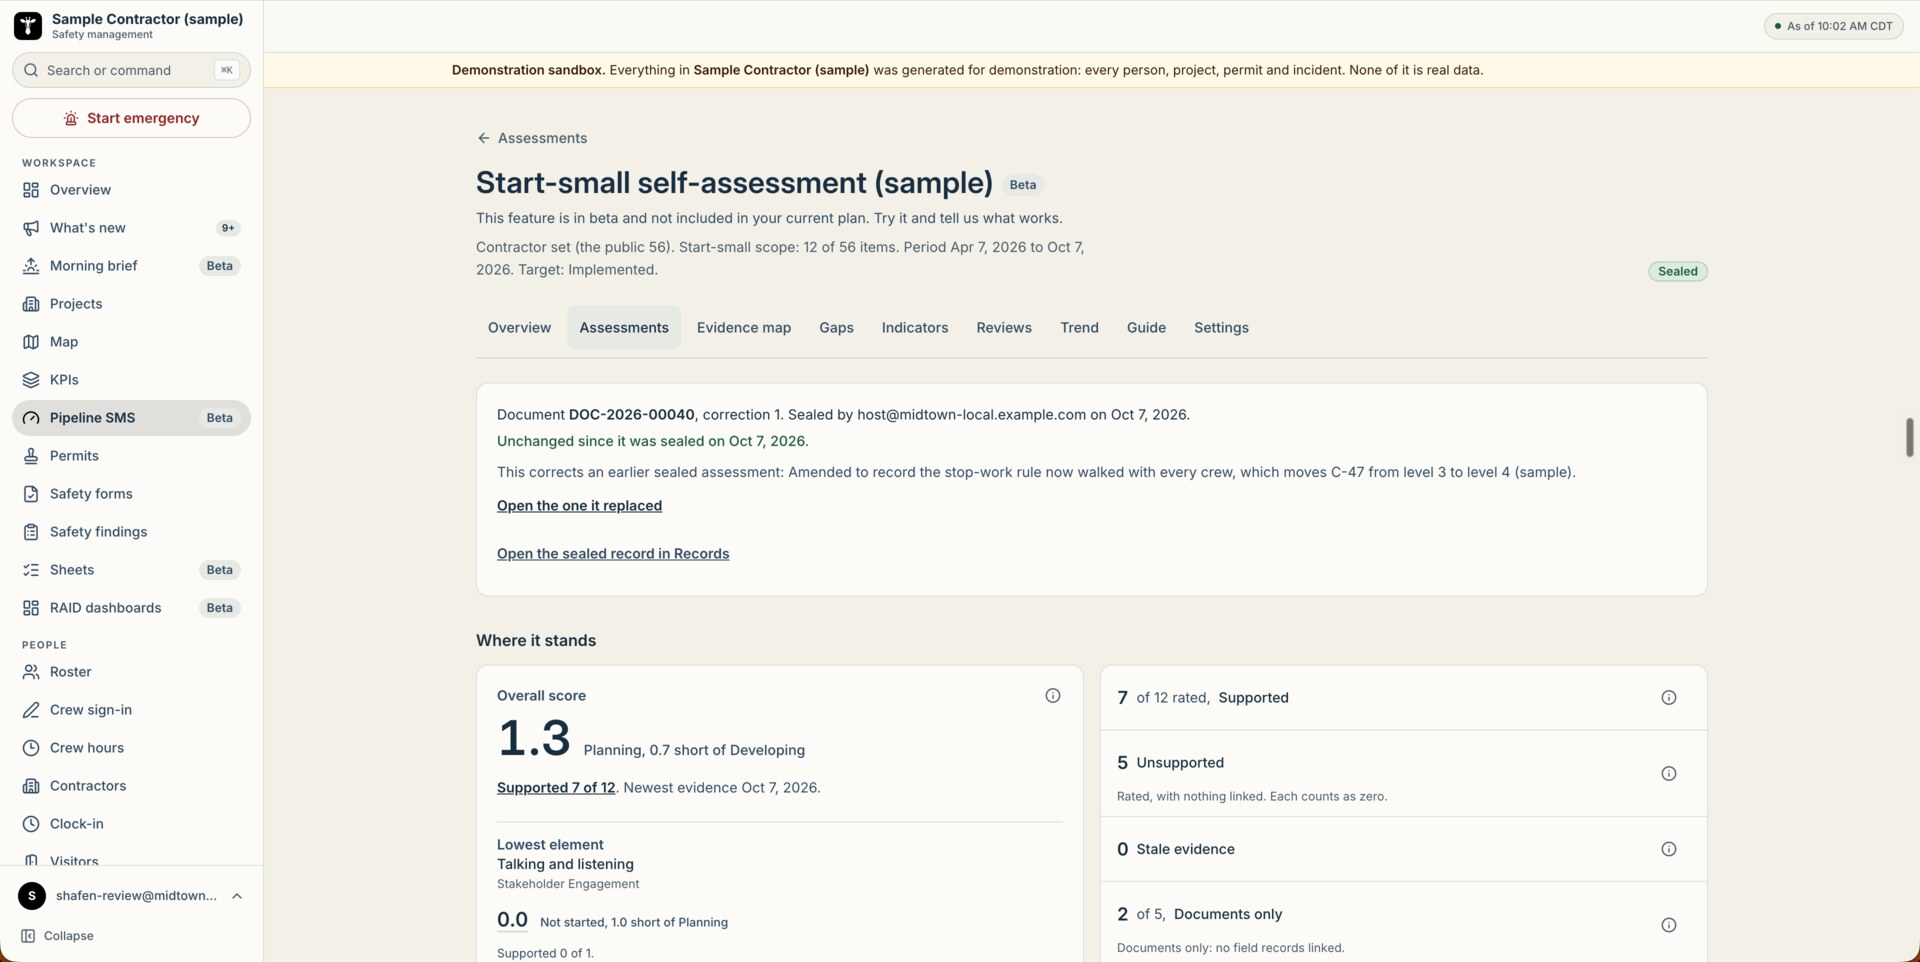
Task: Open the one it replaced link
Action: 579,506
